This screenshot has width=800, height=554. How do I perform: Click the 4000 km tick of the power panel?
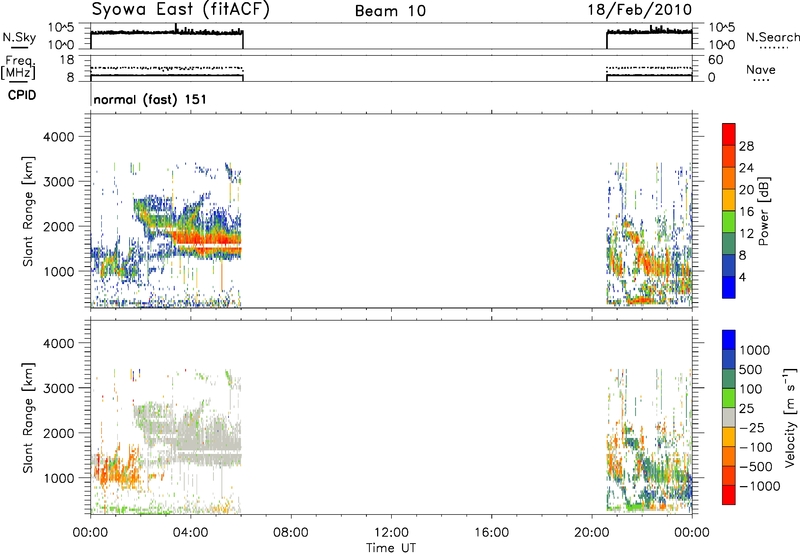59,137
